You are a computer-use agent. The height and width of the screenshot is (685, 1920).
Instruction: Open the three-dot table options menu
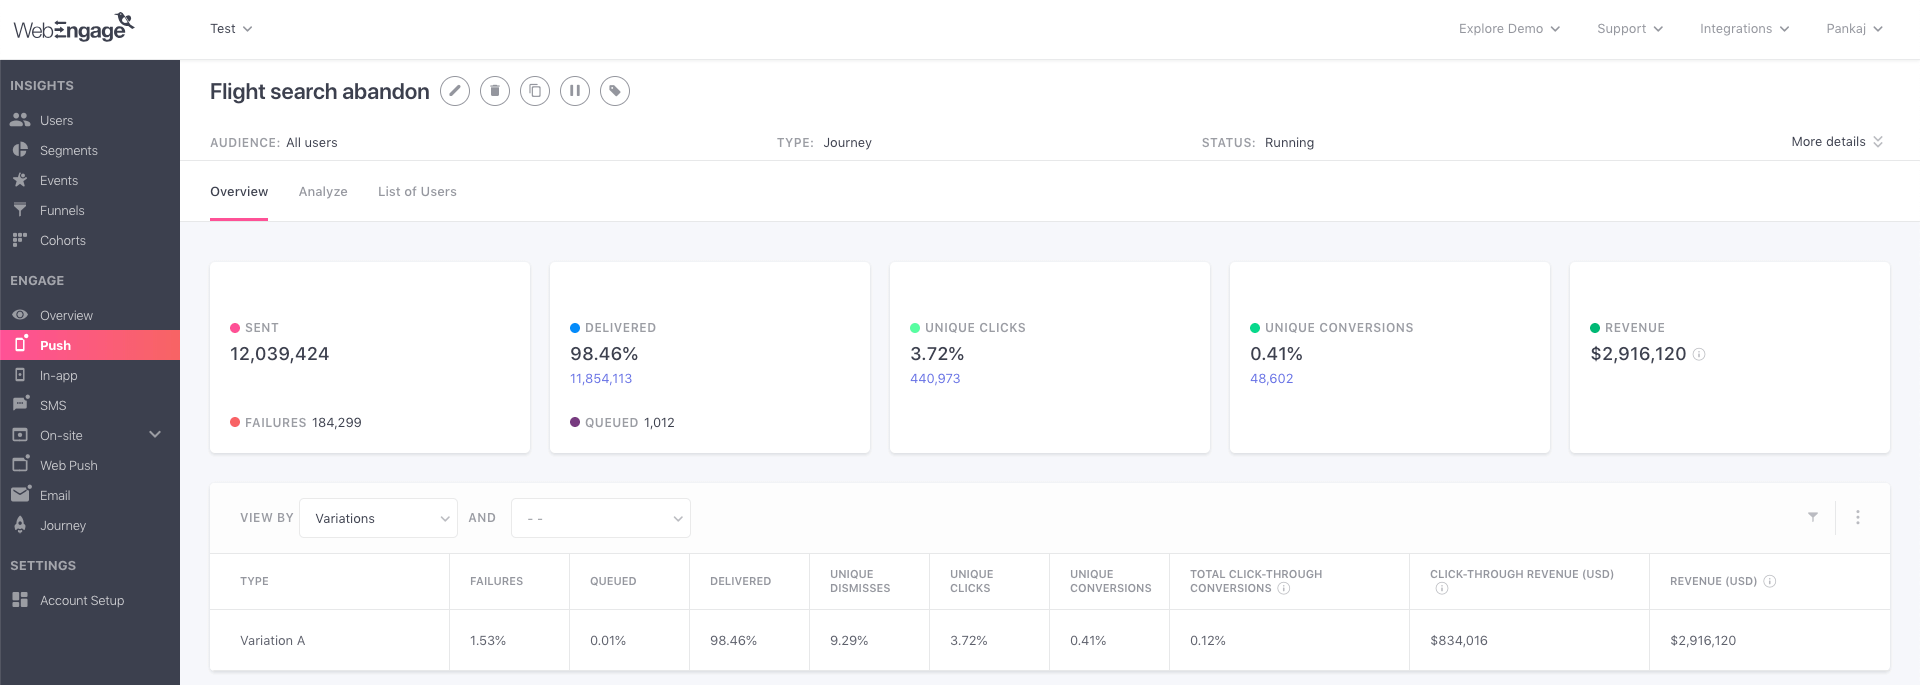pos(1858,517)
